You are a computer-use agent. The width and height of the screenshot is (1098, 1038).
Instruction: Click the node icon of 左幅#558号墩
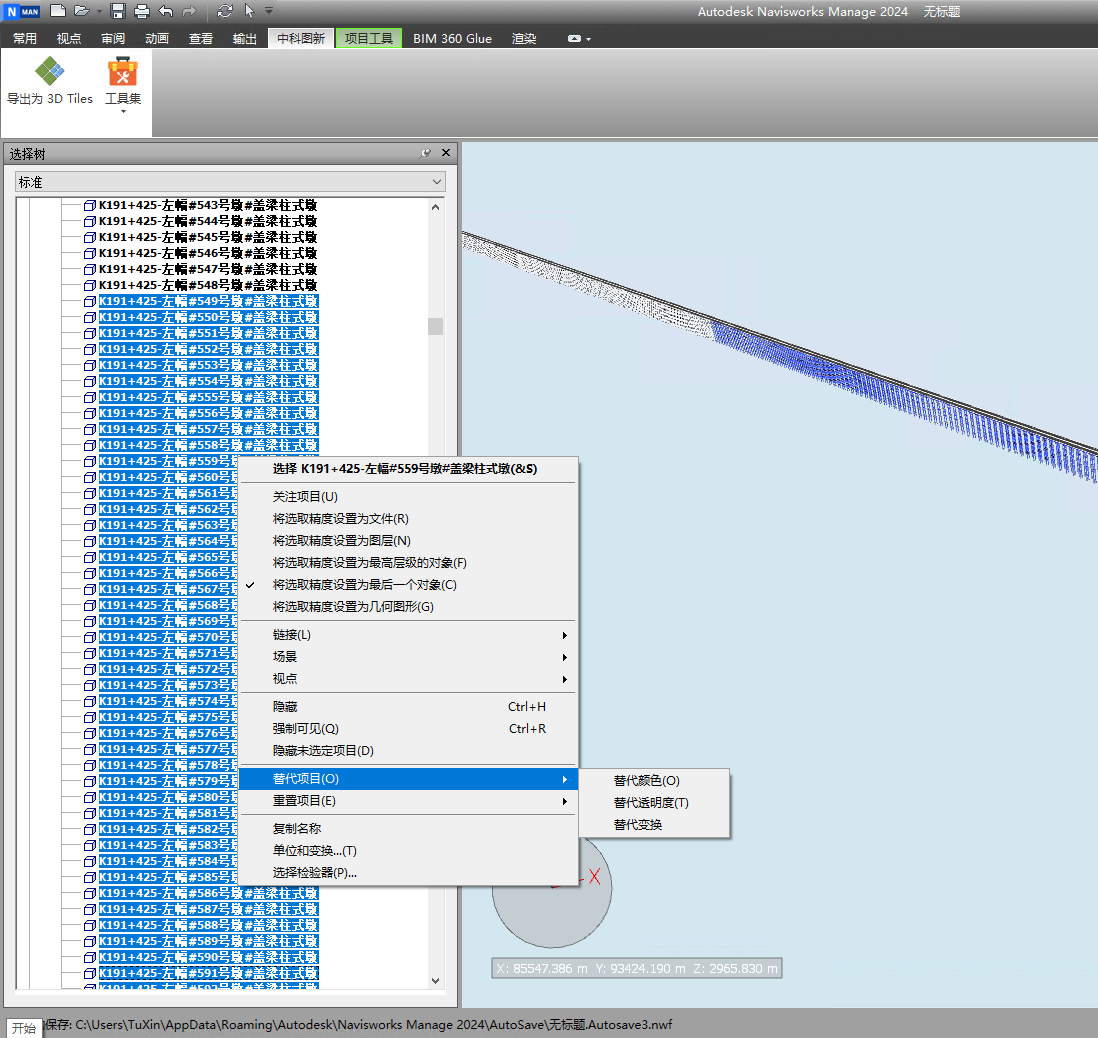click(x=90, y=445)
